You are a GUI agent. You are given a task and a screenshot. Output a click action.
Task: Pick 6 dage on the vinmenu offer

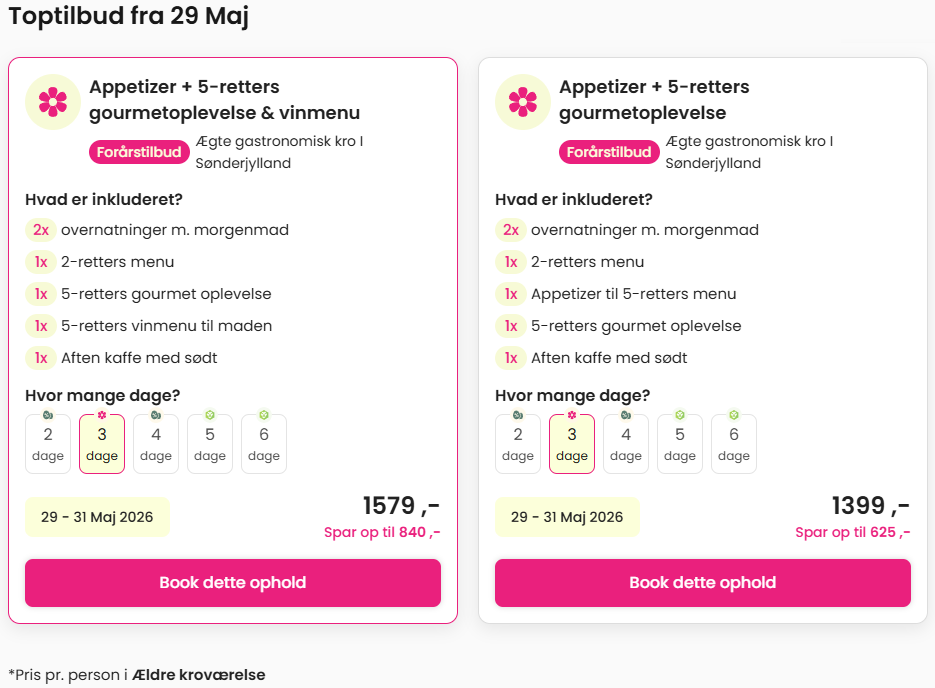click(264, 444)
